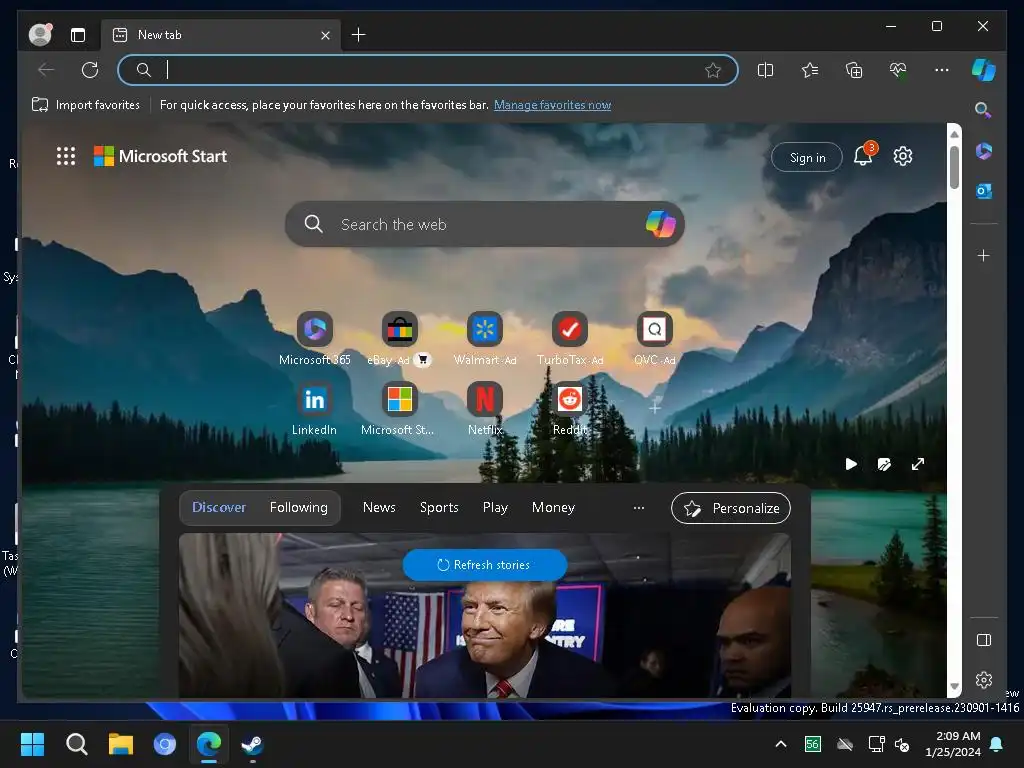Click the page vertical scrollbar thumb
This screenshot has width=1024, height=768.
click(954, 167)
